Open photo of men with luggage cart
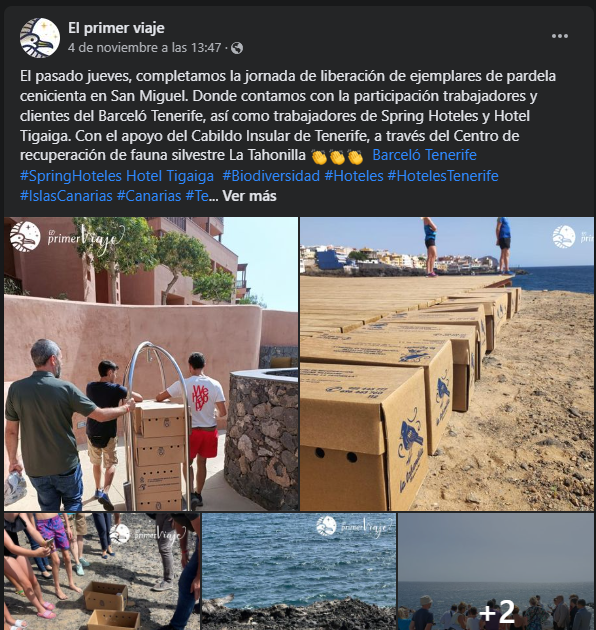 point(151,364)
